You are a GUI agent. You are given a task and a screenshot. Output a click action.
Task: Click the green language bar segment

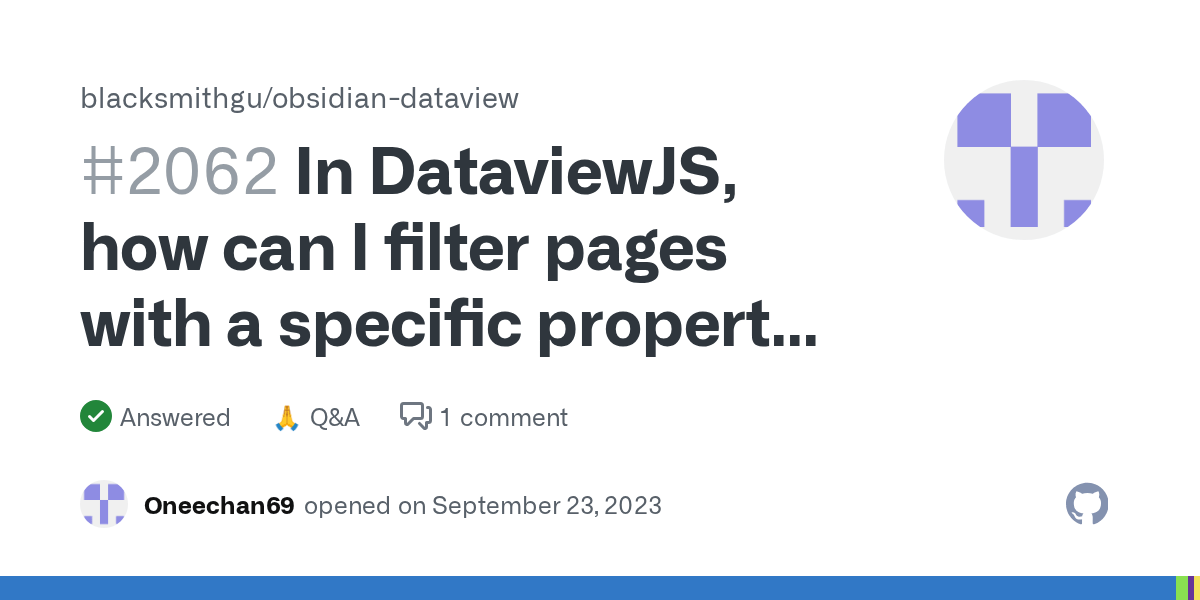point(1181,588)
